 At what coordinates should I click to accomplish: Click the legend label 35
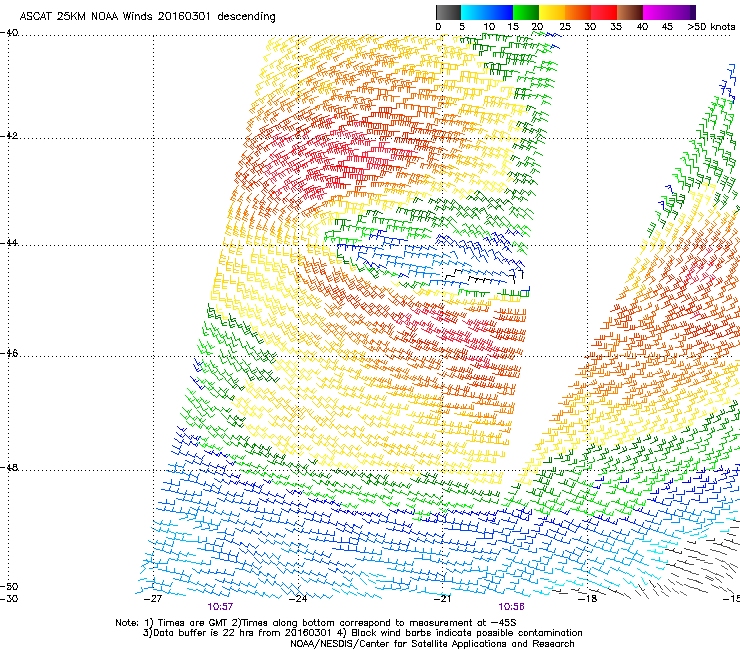tap(616, 27)
